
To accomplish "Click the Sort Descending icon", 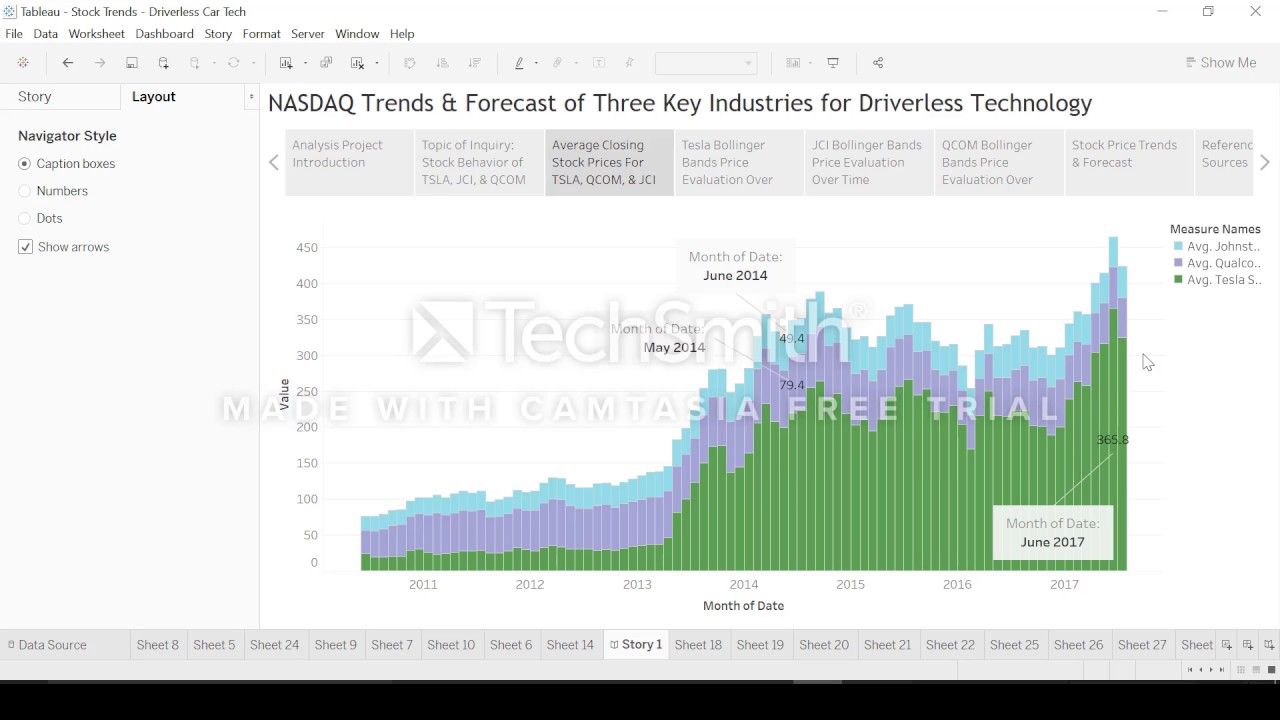I will (x=475, y=63).
